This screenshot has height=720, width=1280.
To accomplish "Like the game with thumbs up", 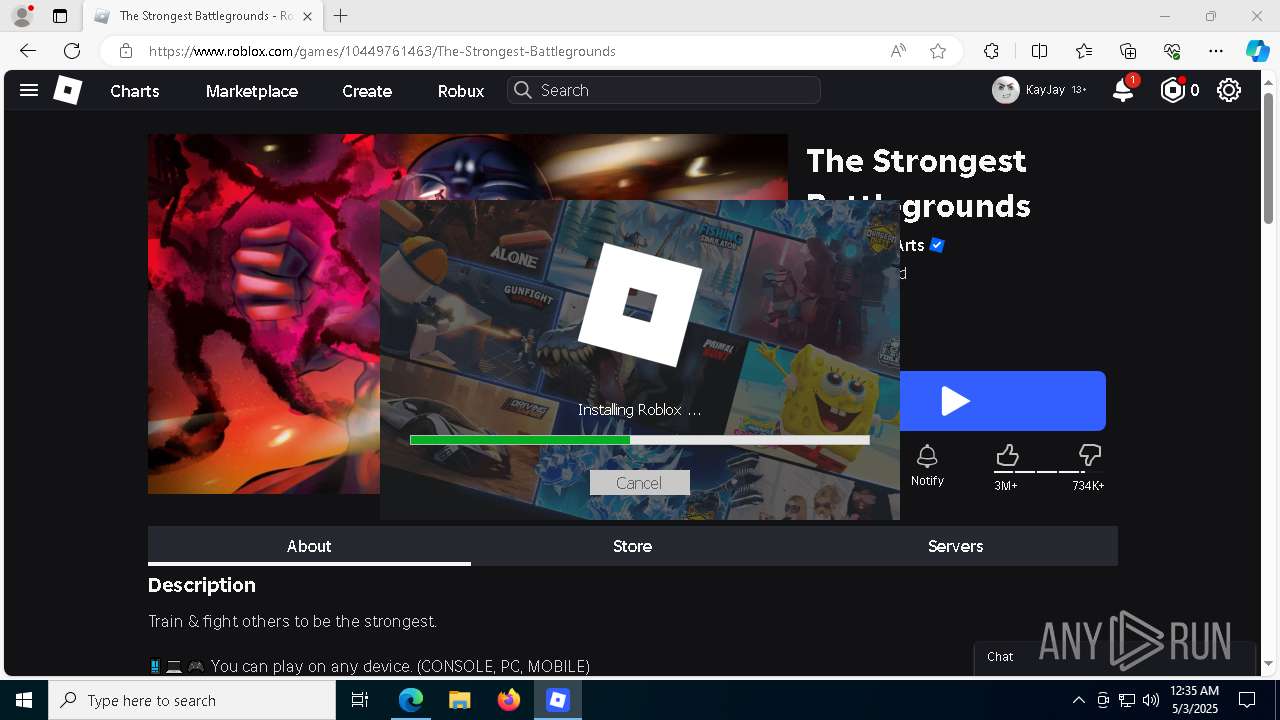I will [x=1007, y=456].
